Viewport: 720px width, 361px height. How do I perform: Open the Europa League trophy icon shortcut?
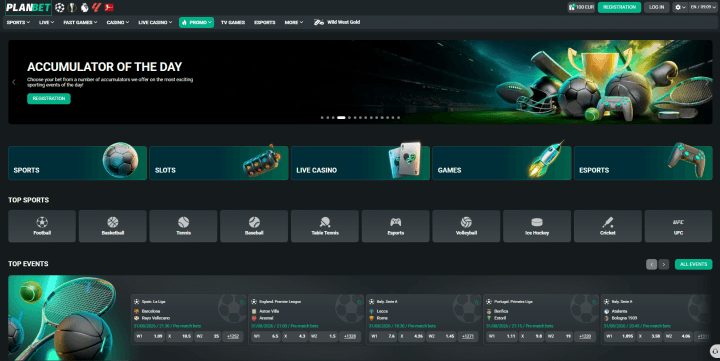[72, 7]
